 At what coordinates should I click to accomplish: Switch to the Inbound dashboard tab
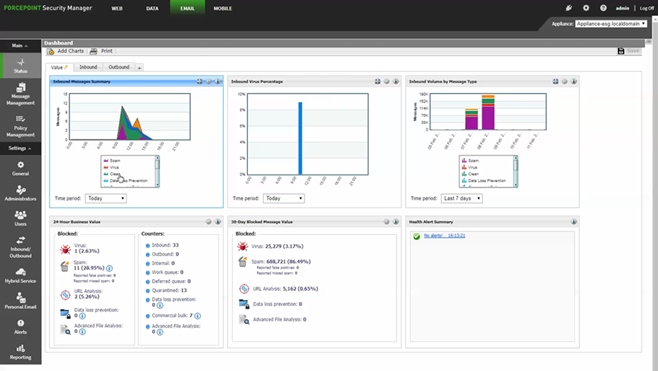pos(88,67)
